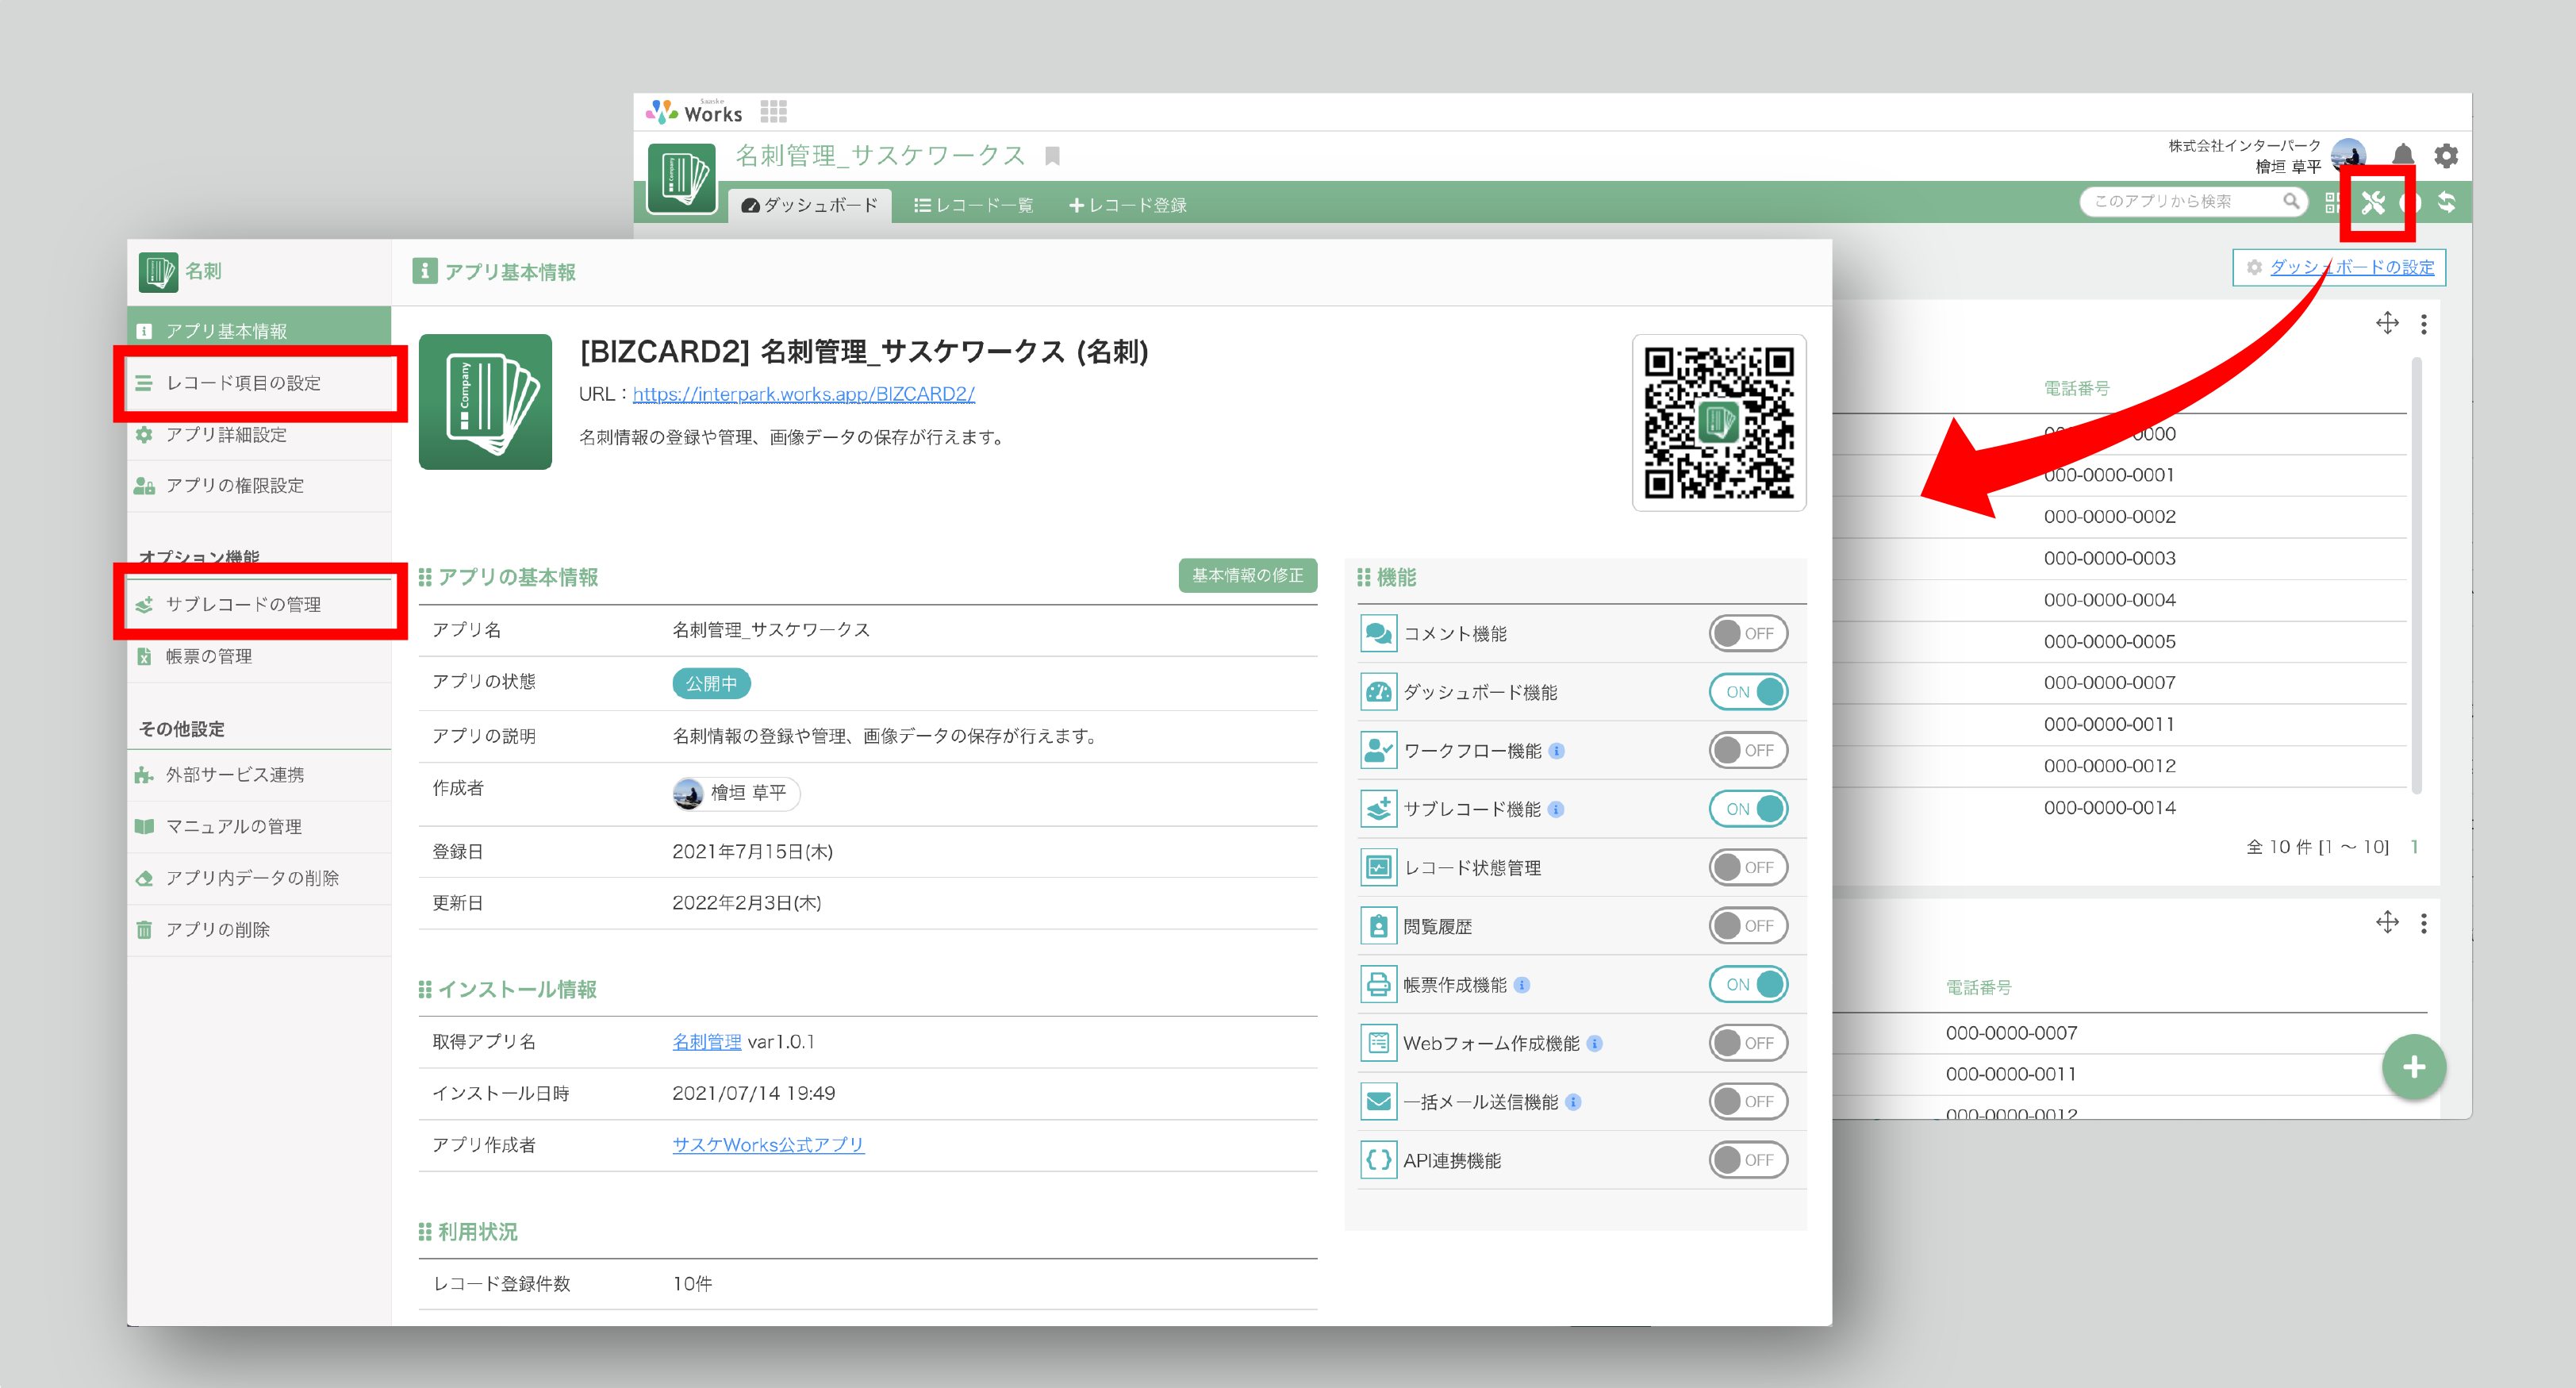This screenshot has width=2576, height=1388.
Task: Disable the サブレコード機能 toggle
Action: click(x=1748, y=809)
